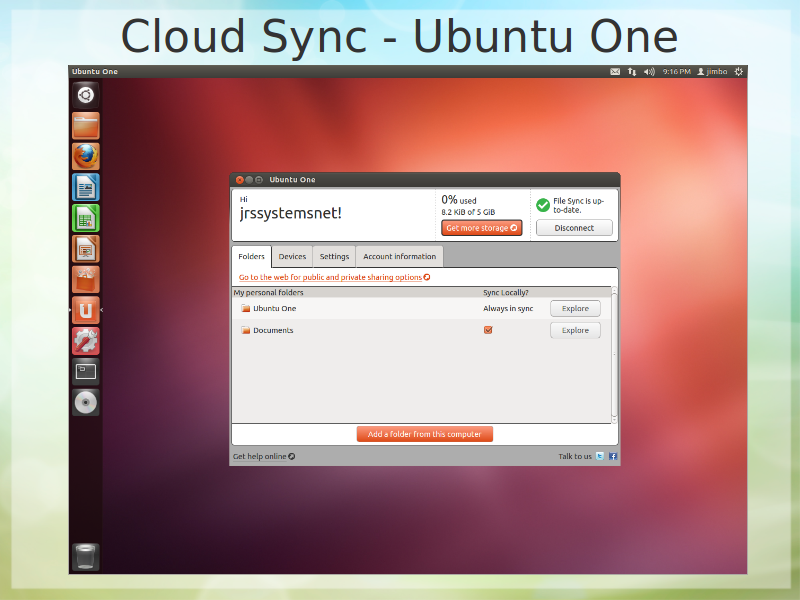Click the "0% used" storage text
The image size is (800, 600).
click(459, 200)
